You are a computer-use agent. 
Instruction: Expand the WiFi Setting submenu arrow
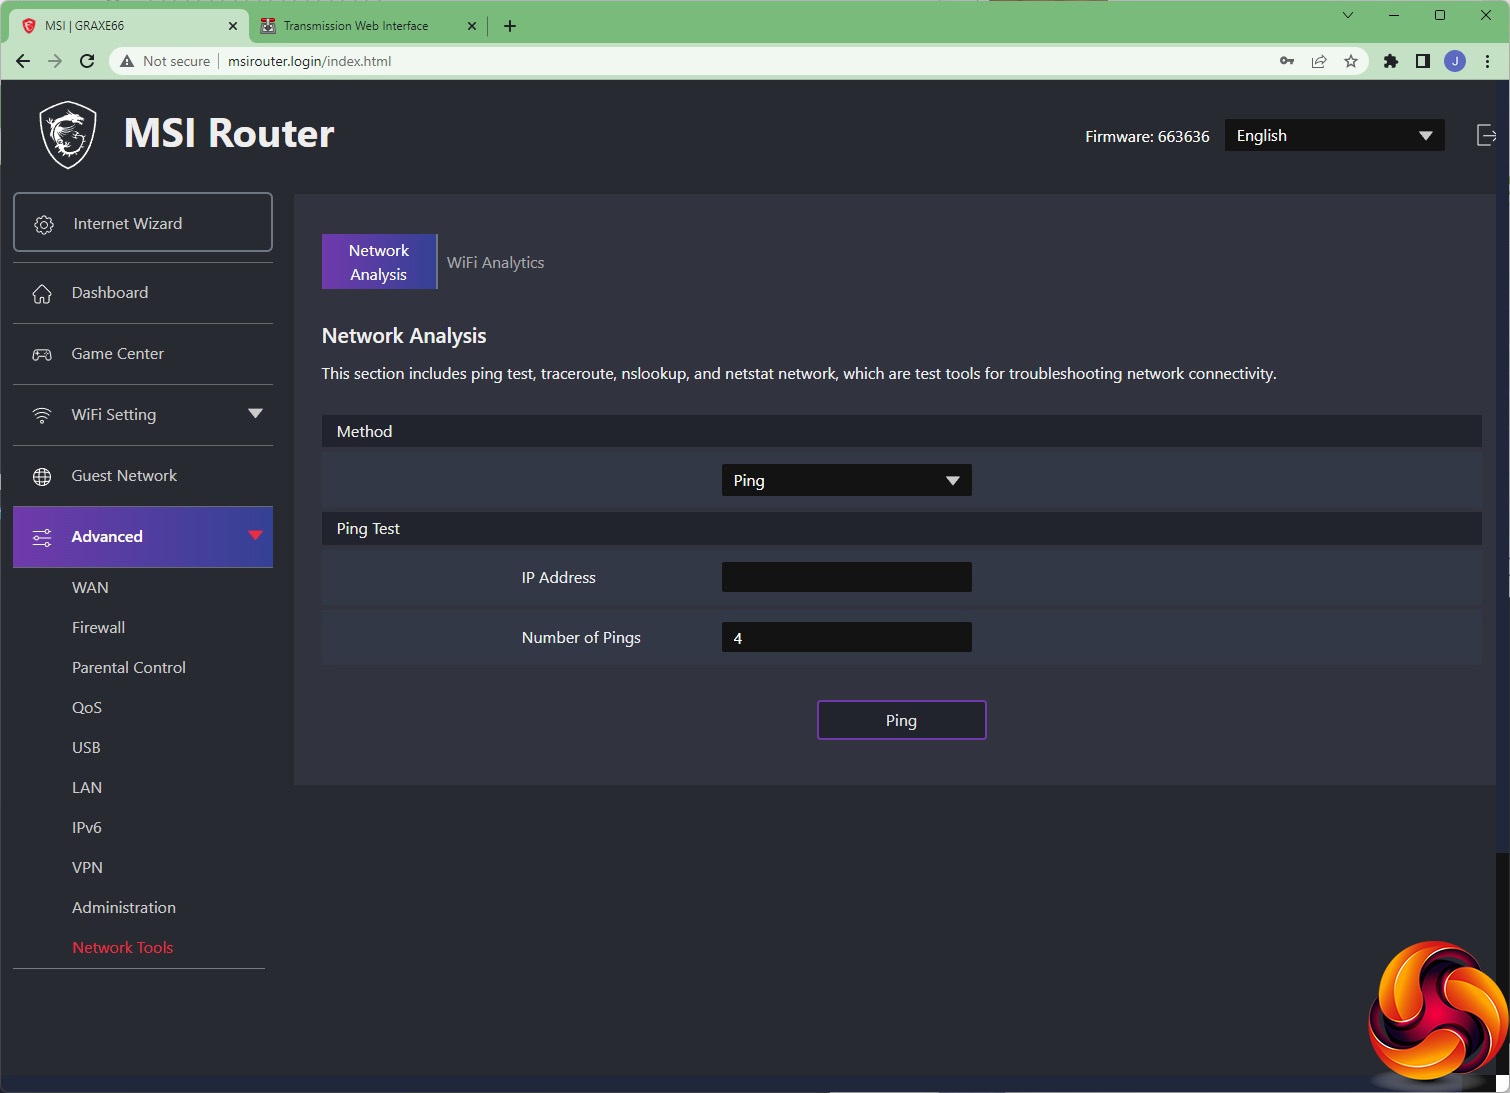pyautogui.click(x=255, y=414)
